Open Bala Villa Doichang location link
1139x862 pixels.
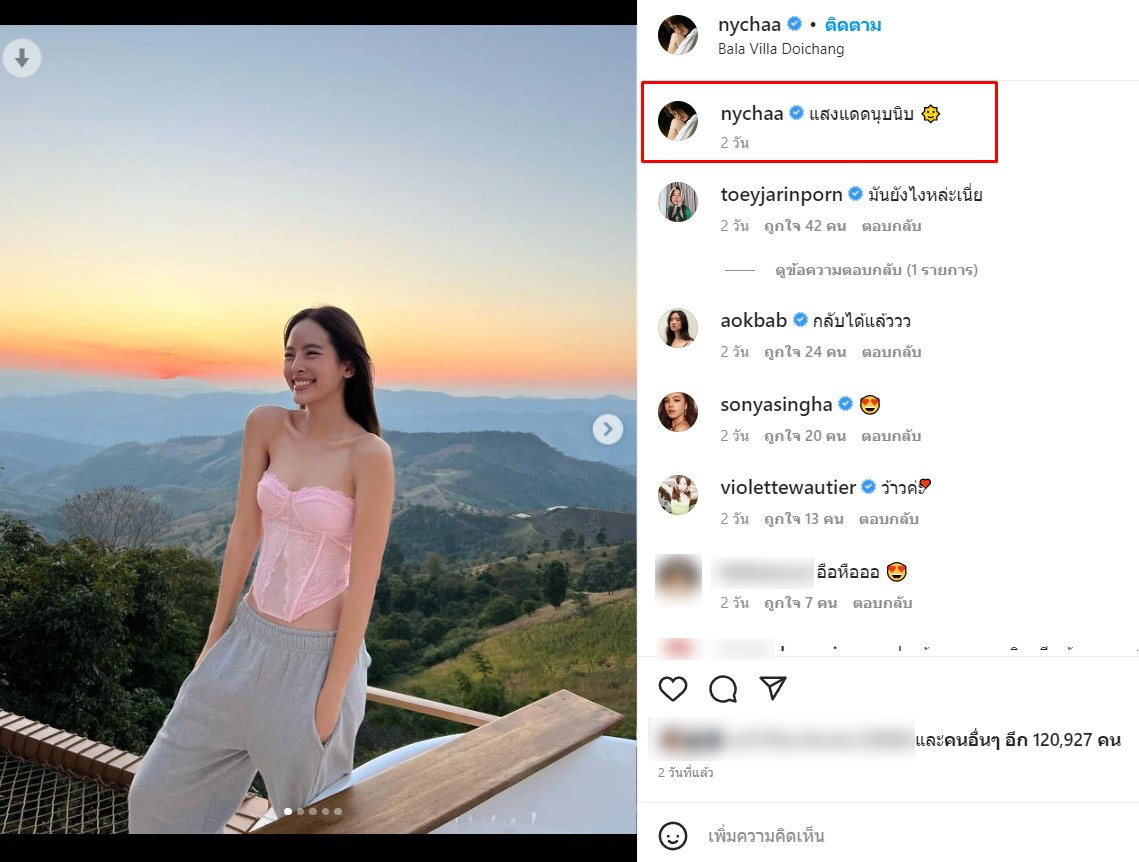coord(781,49)
